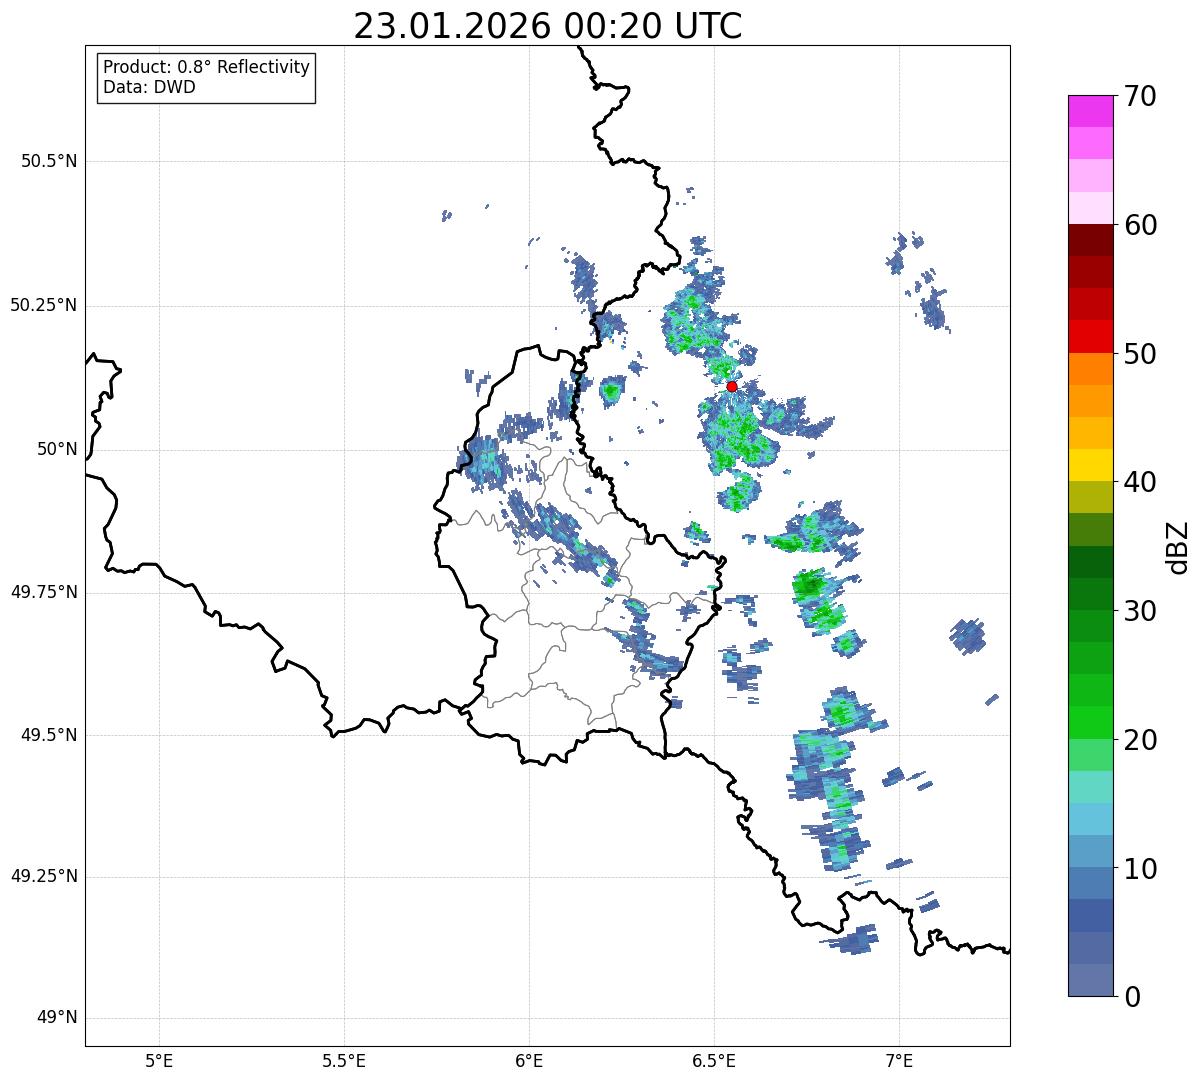Click the bright green swatch just above 20 dBZ
The height and width of the screenshot is (1081, 1202).
[x=1091, y=723]
